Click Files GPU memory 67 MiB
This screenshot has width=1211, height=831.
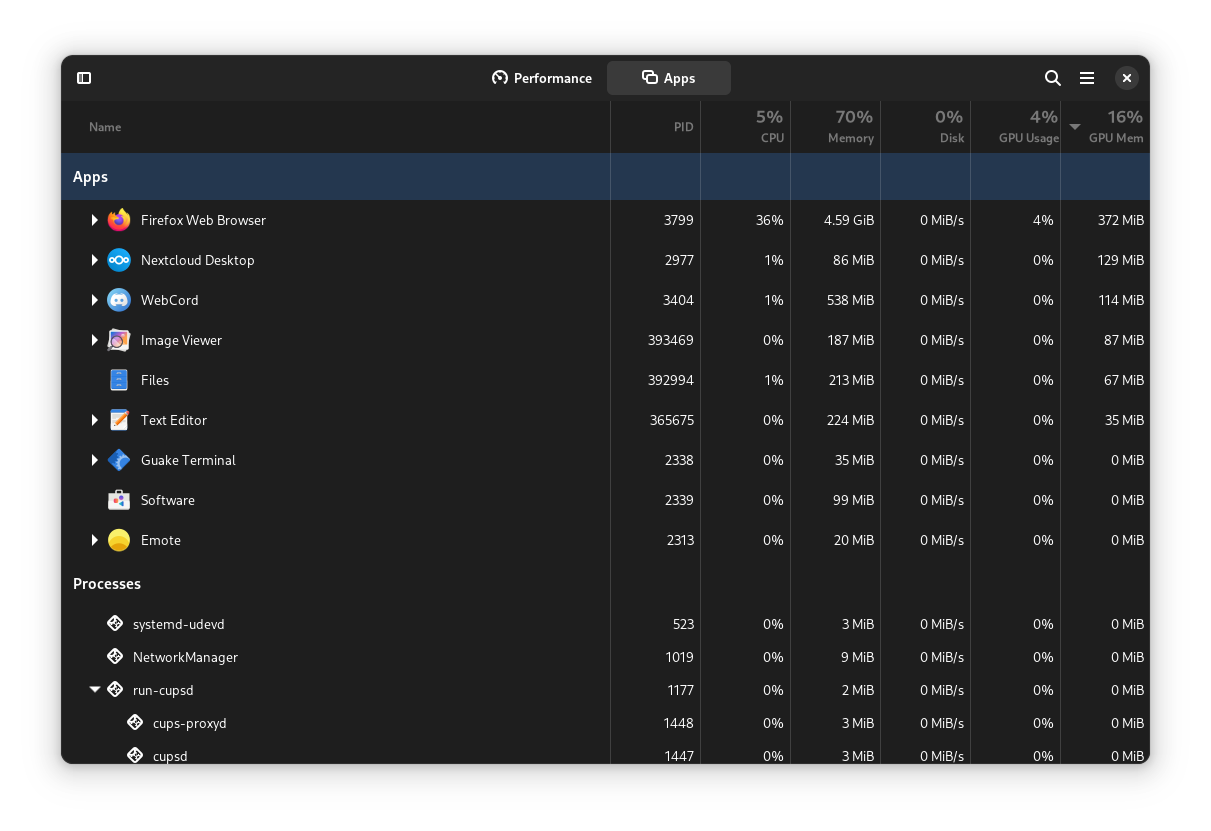[1125, 380]
